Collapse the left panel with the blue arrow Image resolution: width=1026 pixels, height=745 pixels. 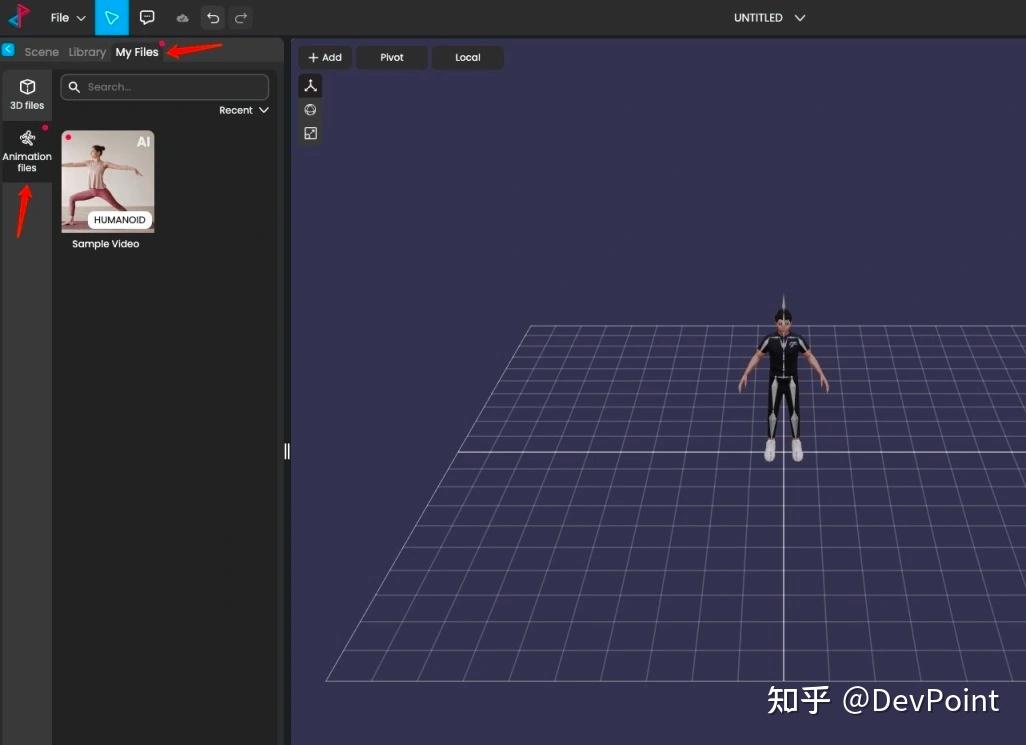[x=9, y=49]
